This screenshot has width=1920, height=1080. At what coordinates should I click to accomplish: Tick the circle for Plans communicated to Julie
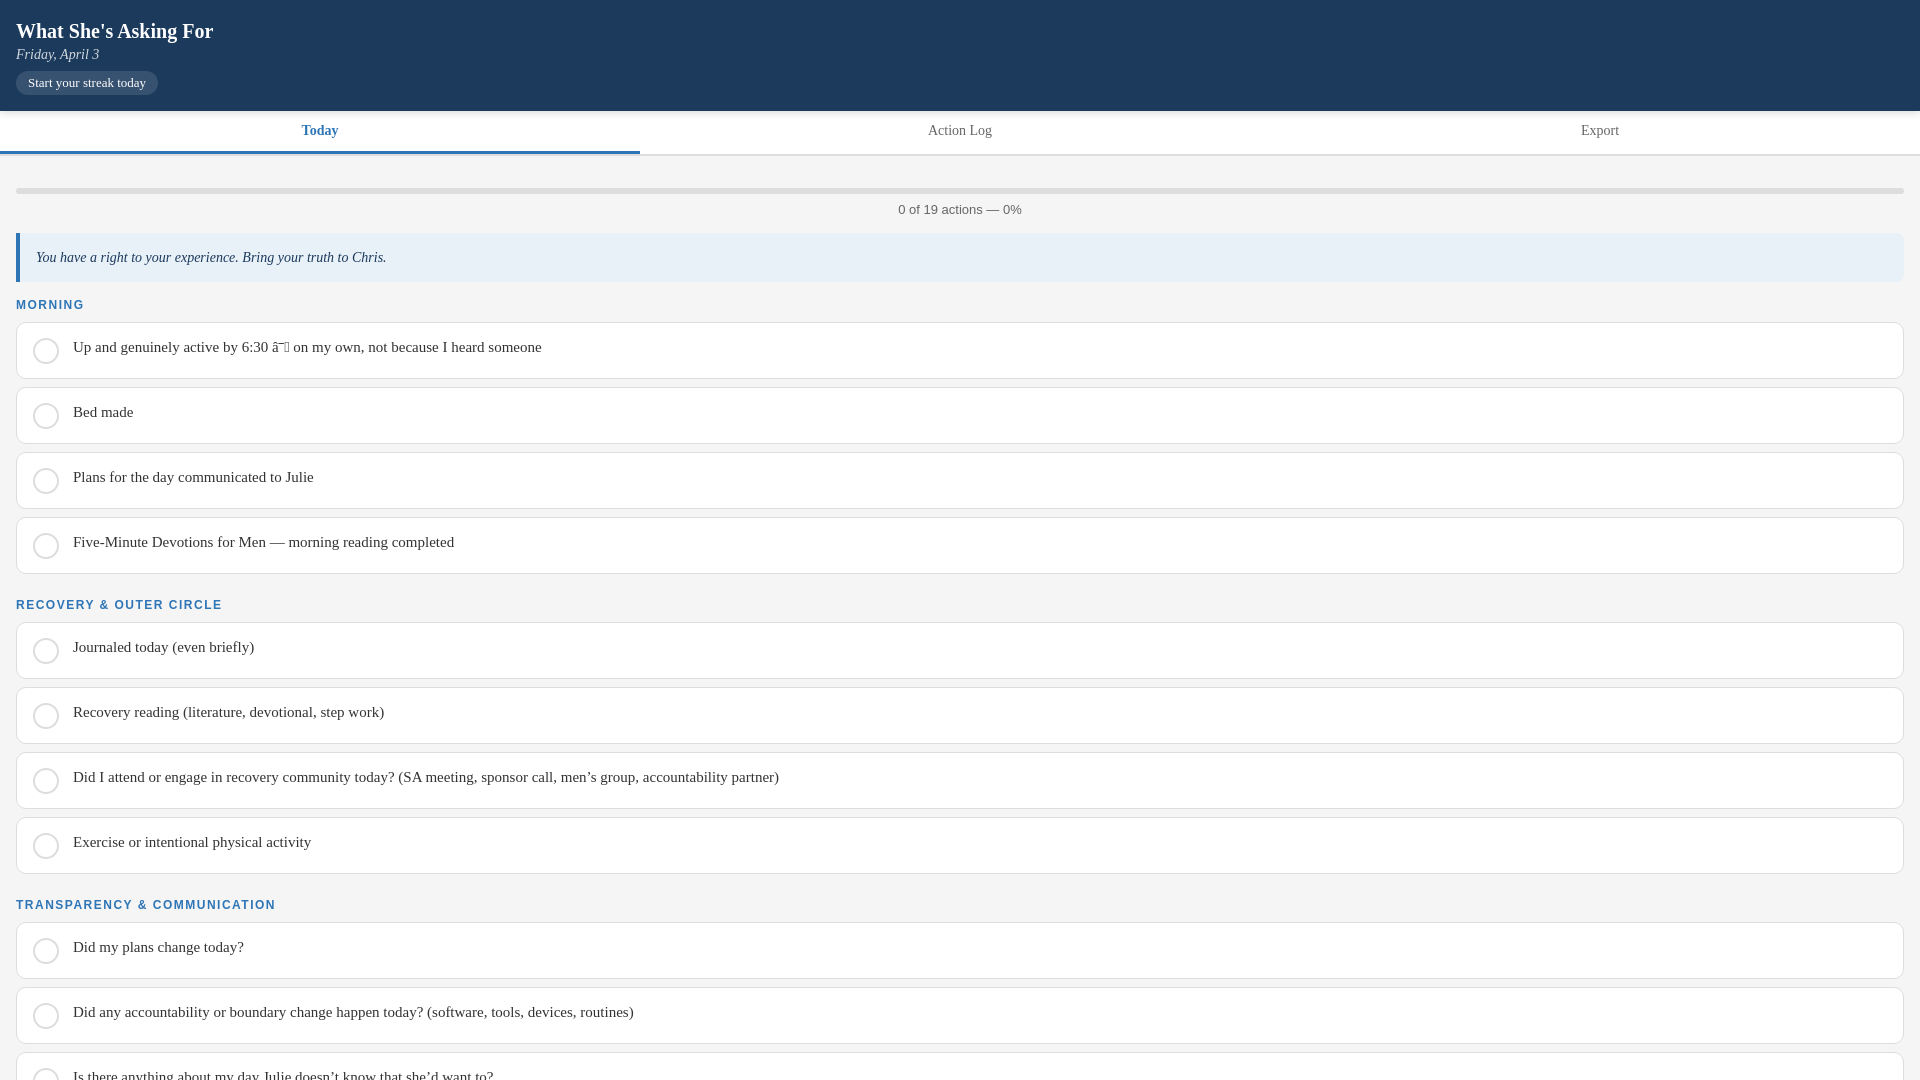46,481
